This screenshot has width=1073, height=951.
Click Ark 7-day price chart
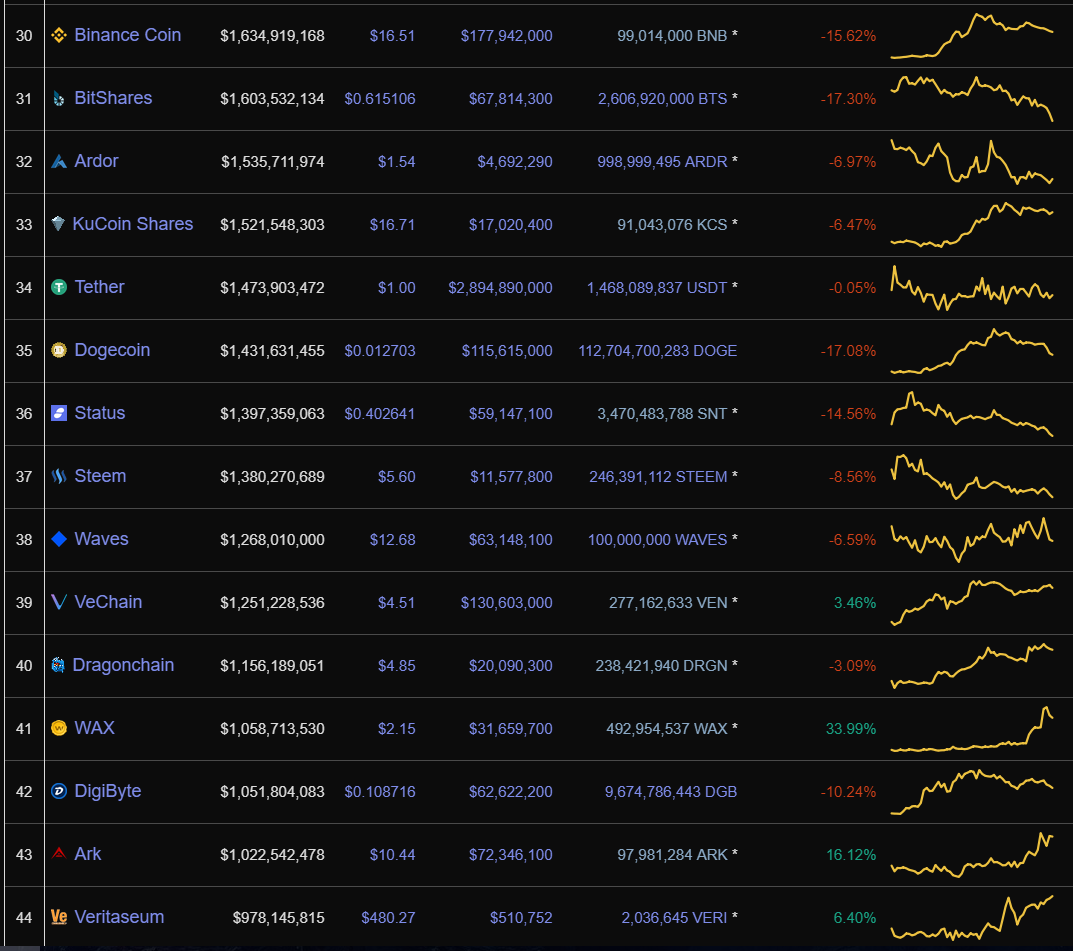972,855
